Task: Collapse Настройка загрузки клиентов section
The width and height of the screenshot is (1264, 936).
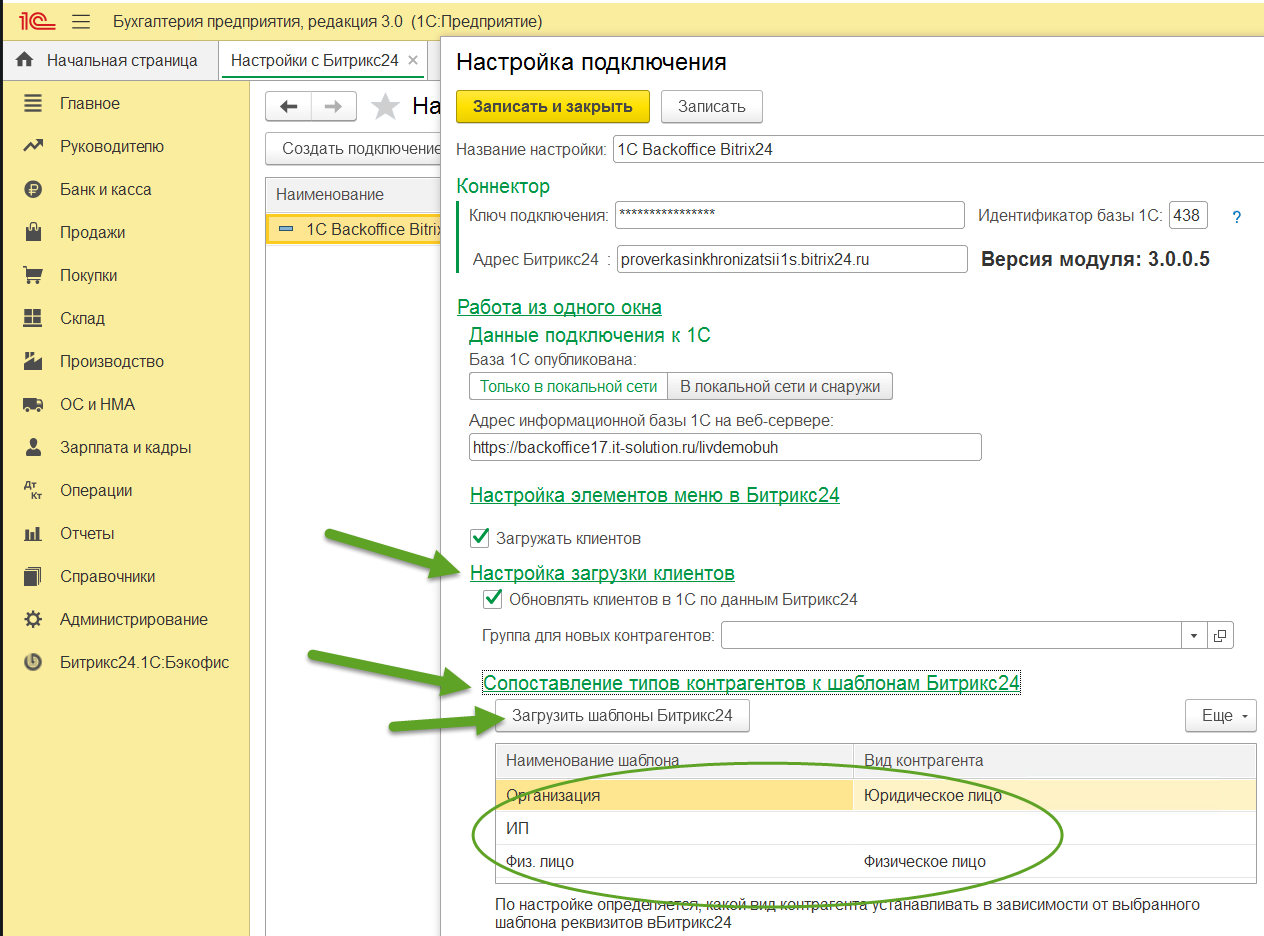Action: [x=602, y=573]
